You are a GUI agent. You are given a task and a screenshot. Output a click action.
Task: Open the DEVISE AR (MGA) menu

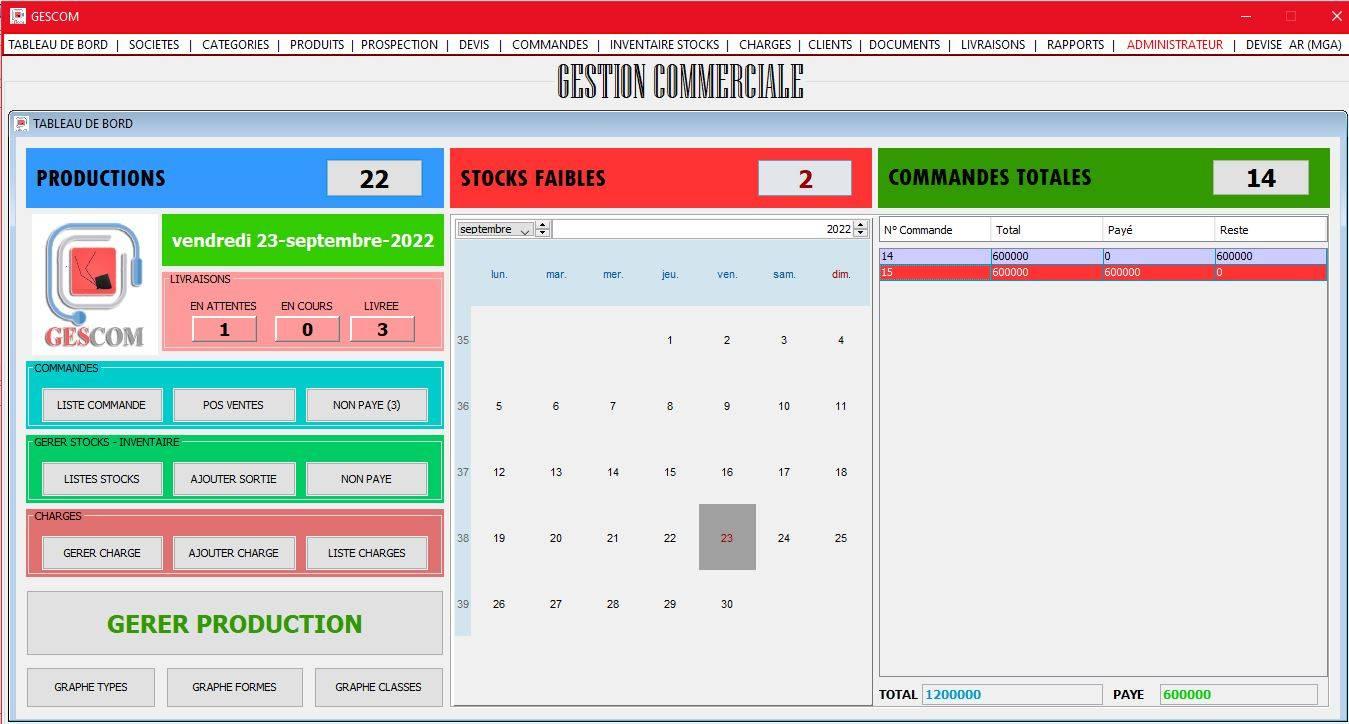coord(1293,45)
